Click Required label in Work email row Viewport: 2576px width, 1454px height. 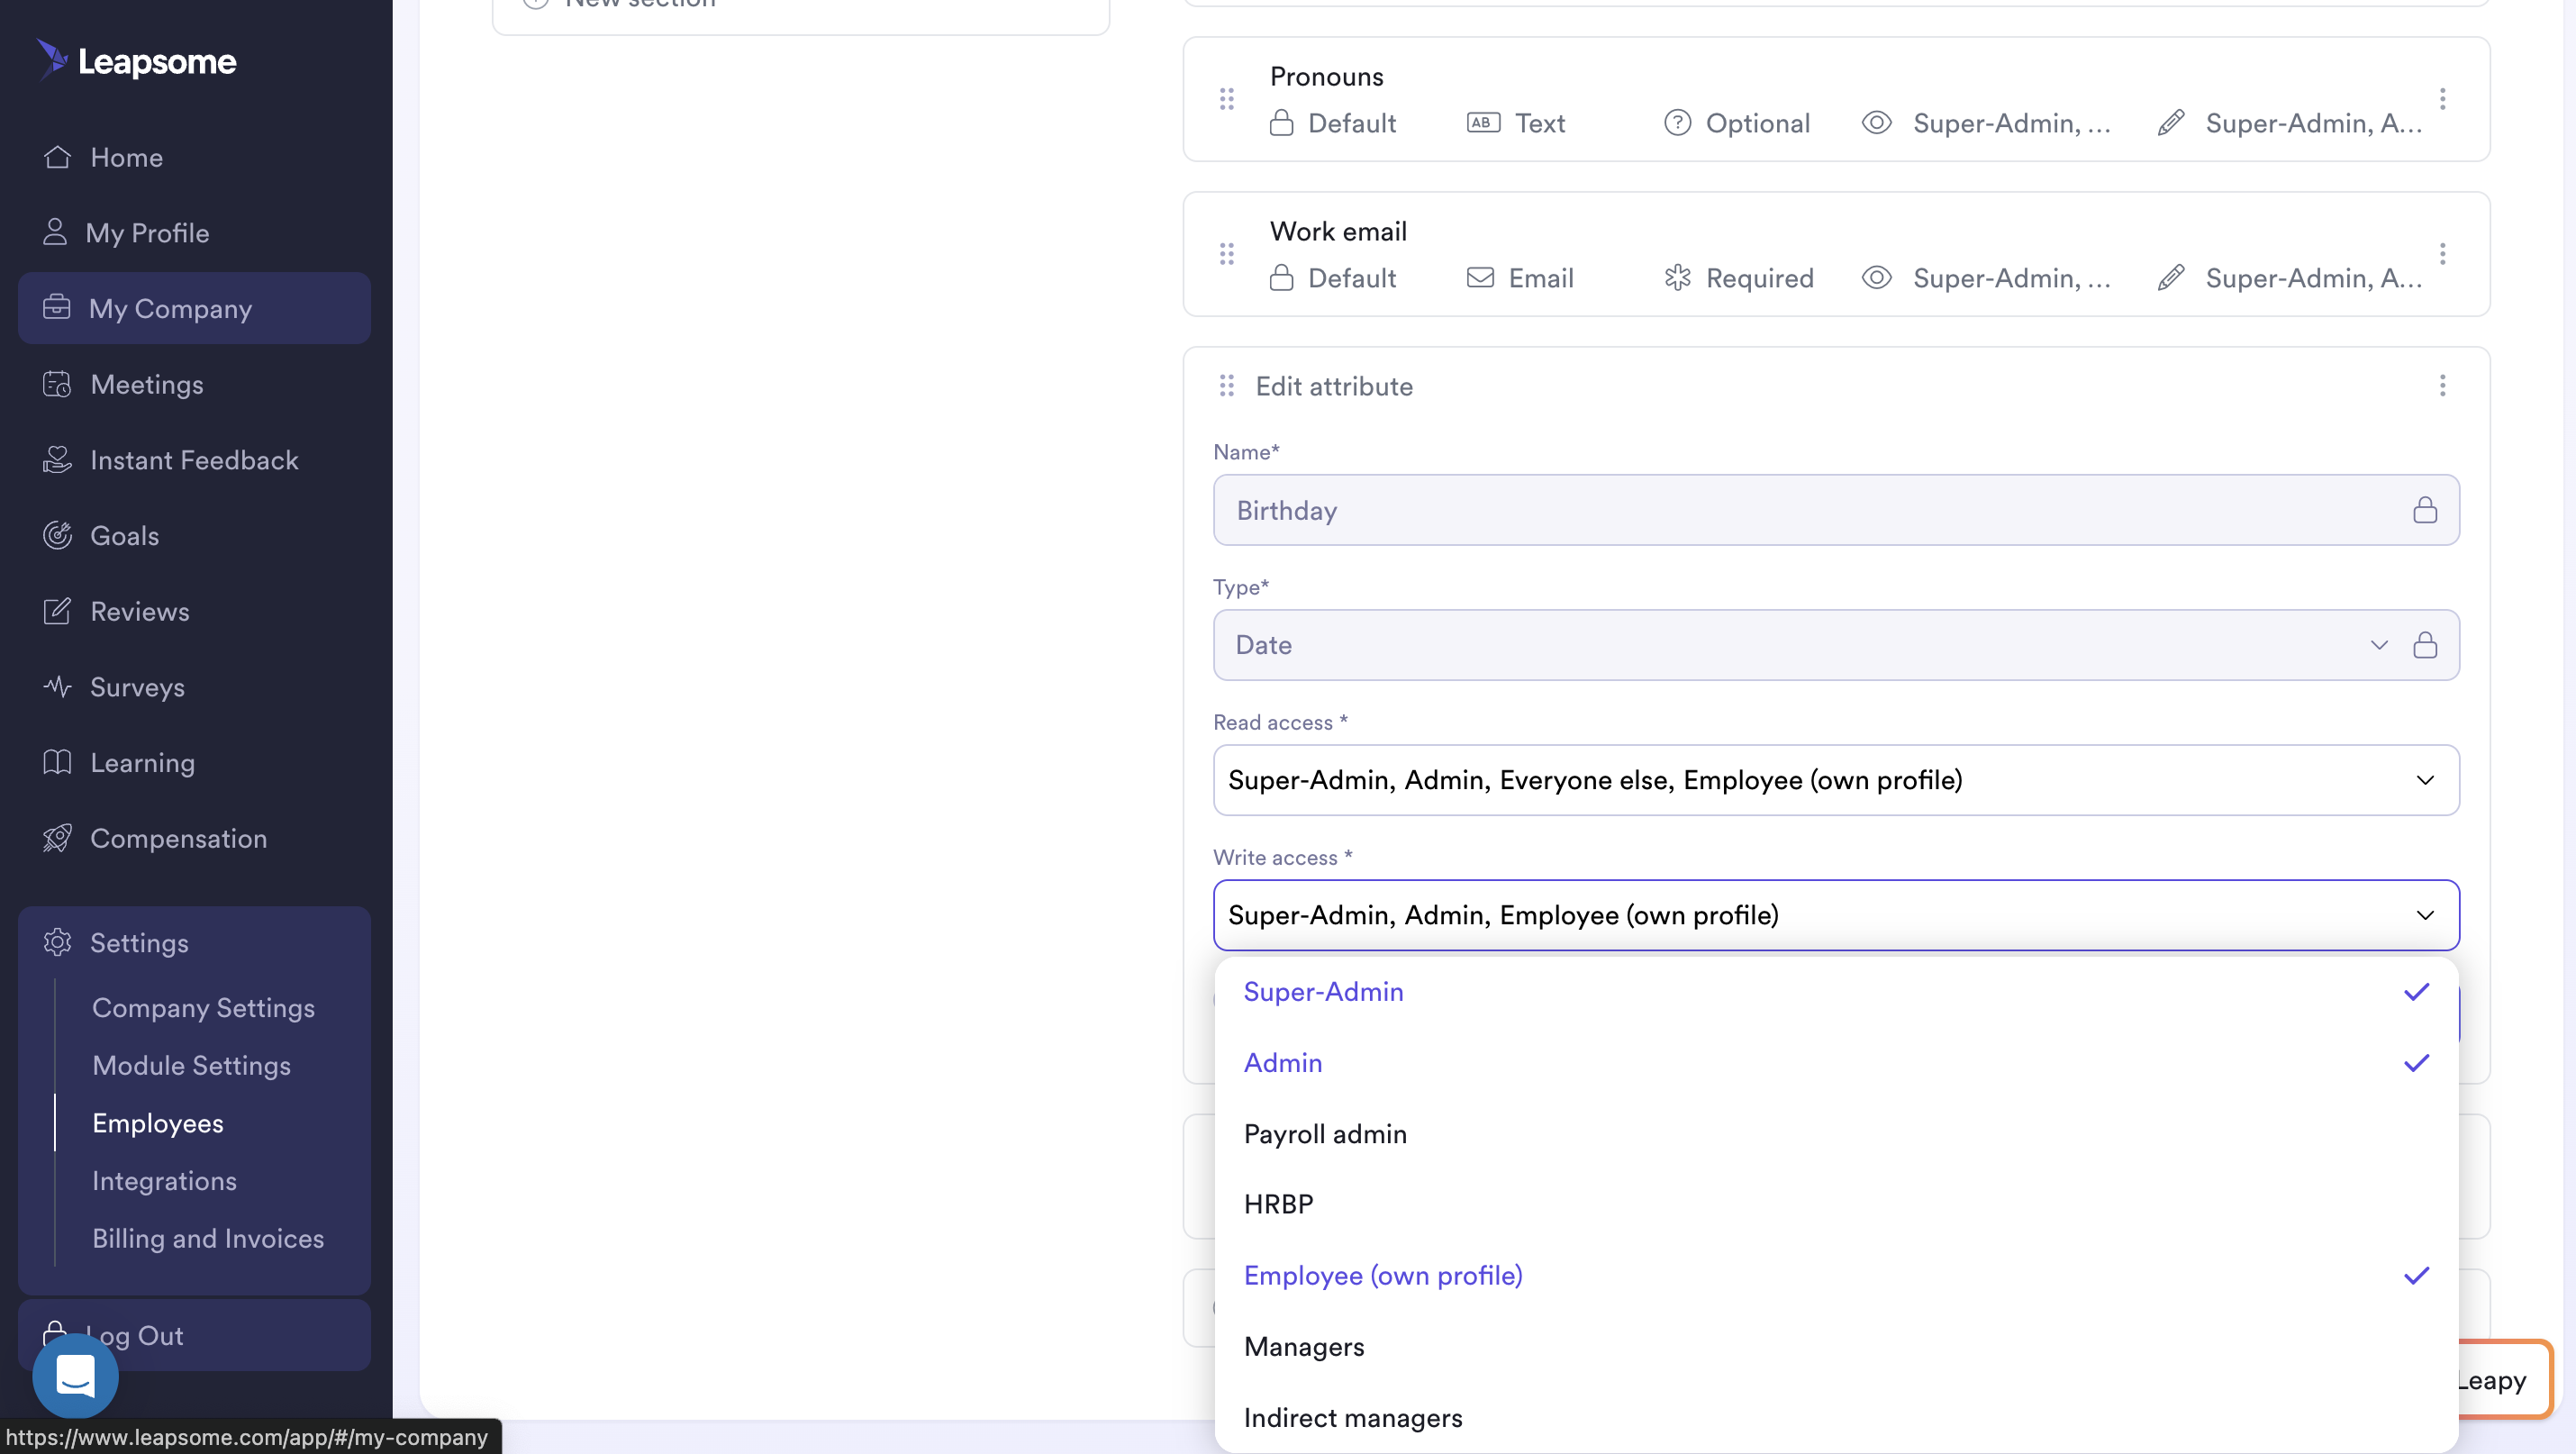1759,278
